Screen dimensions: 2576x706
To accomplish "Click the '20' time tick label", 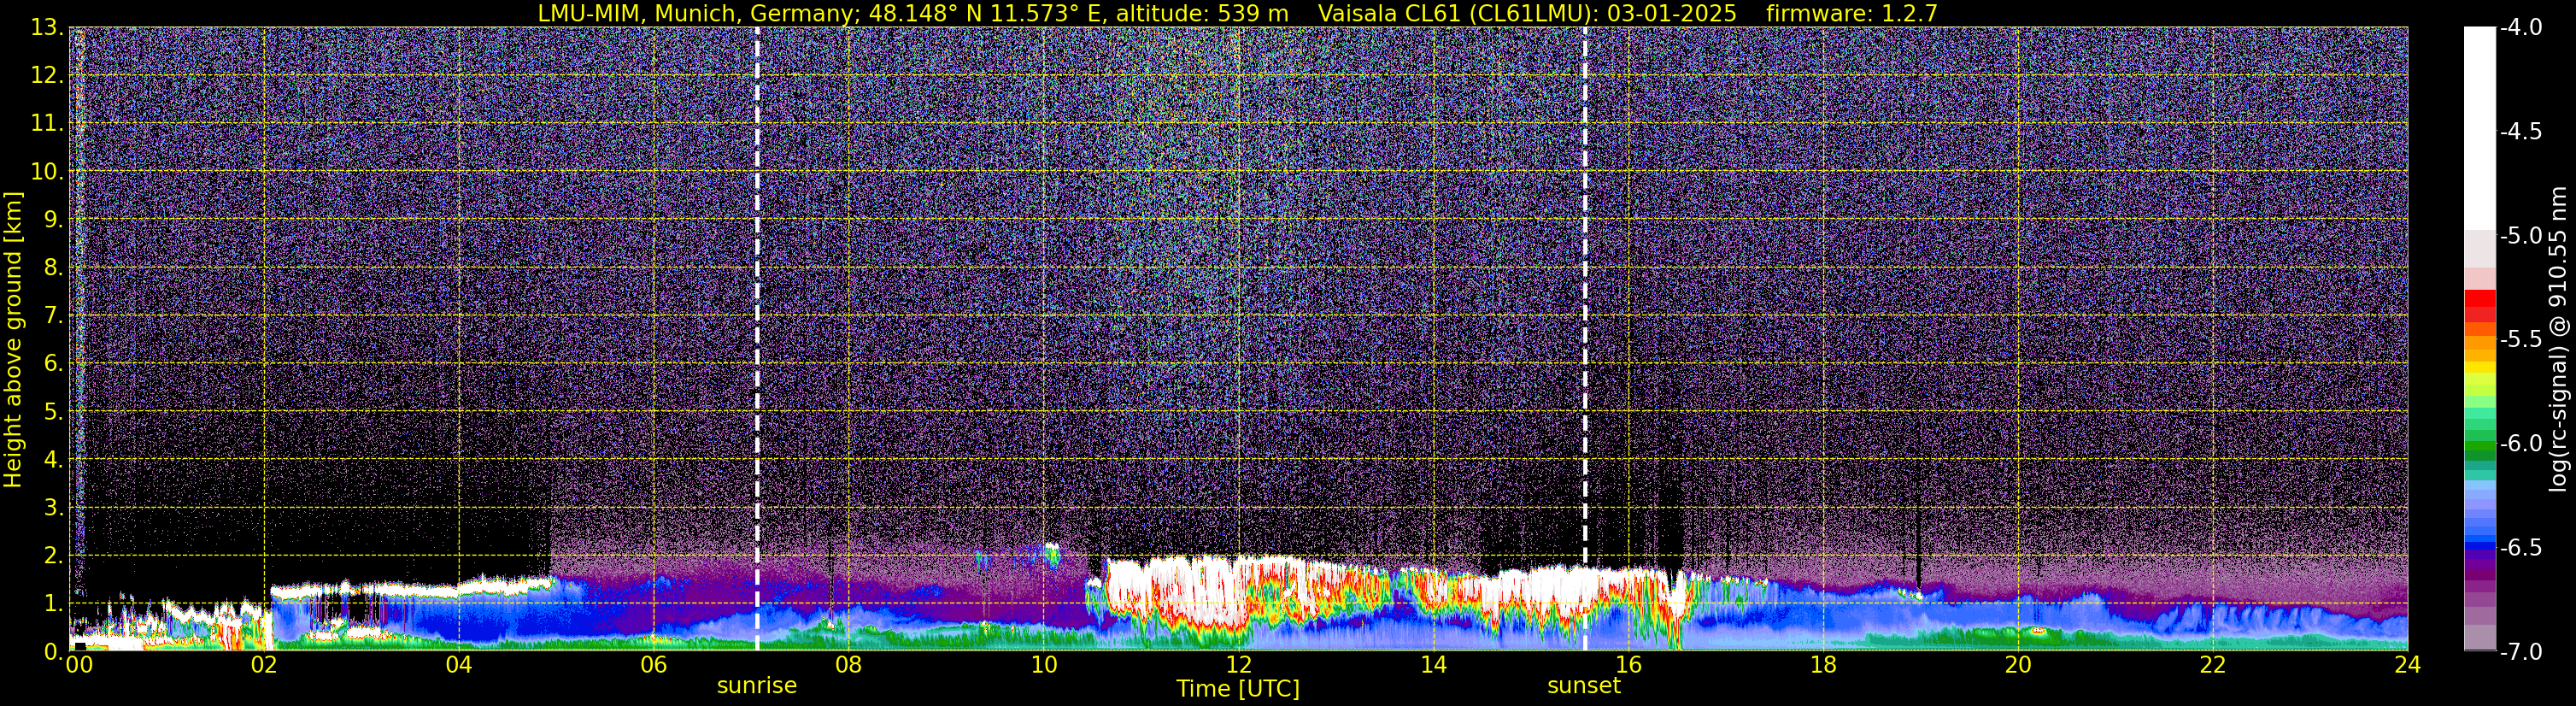I will point(2018,665).
